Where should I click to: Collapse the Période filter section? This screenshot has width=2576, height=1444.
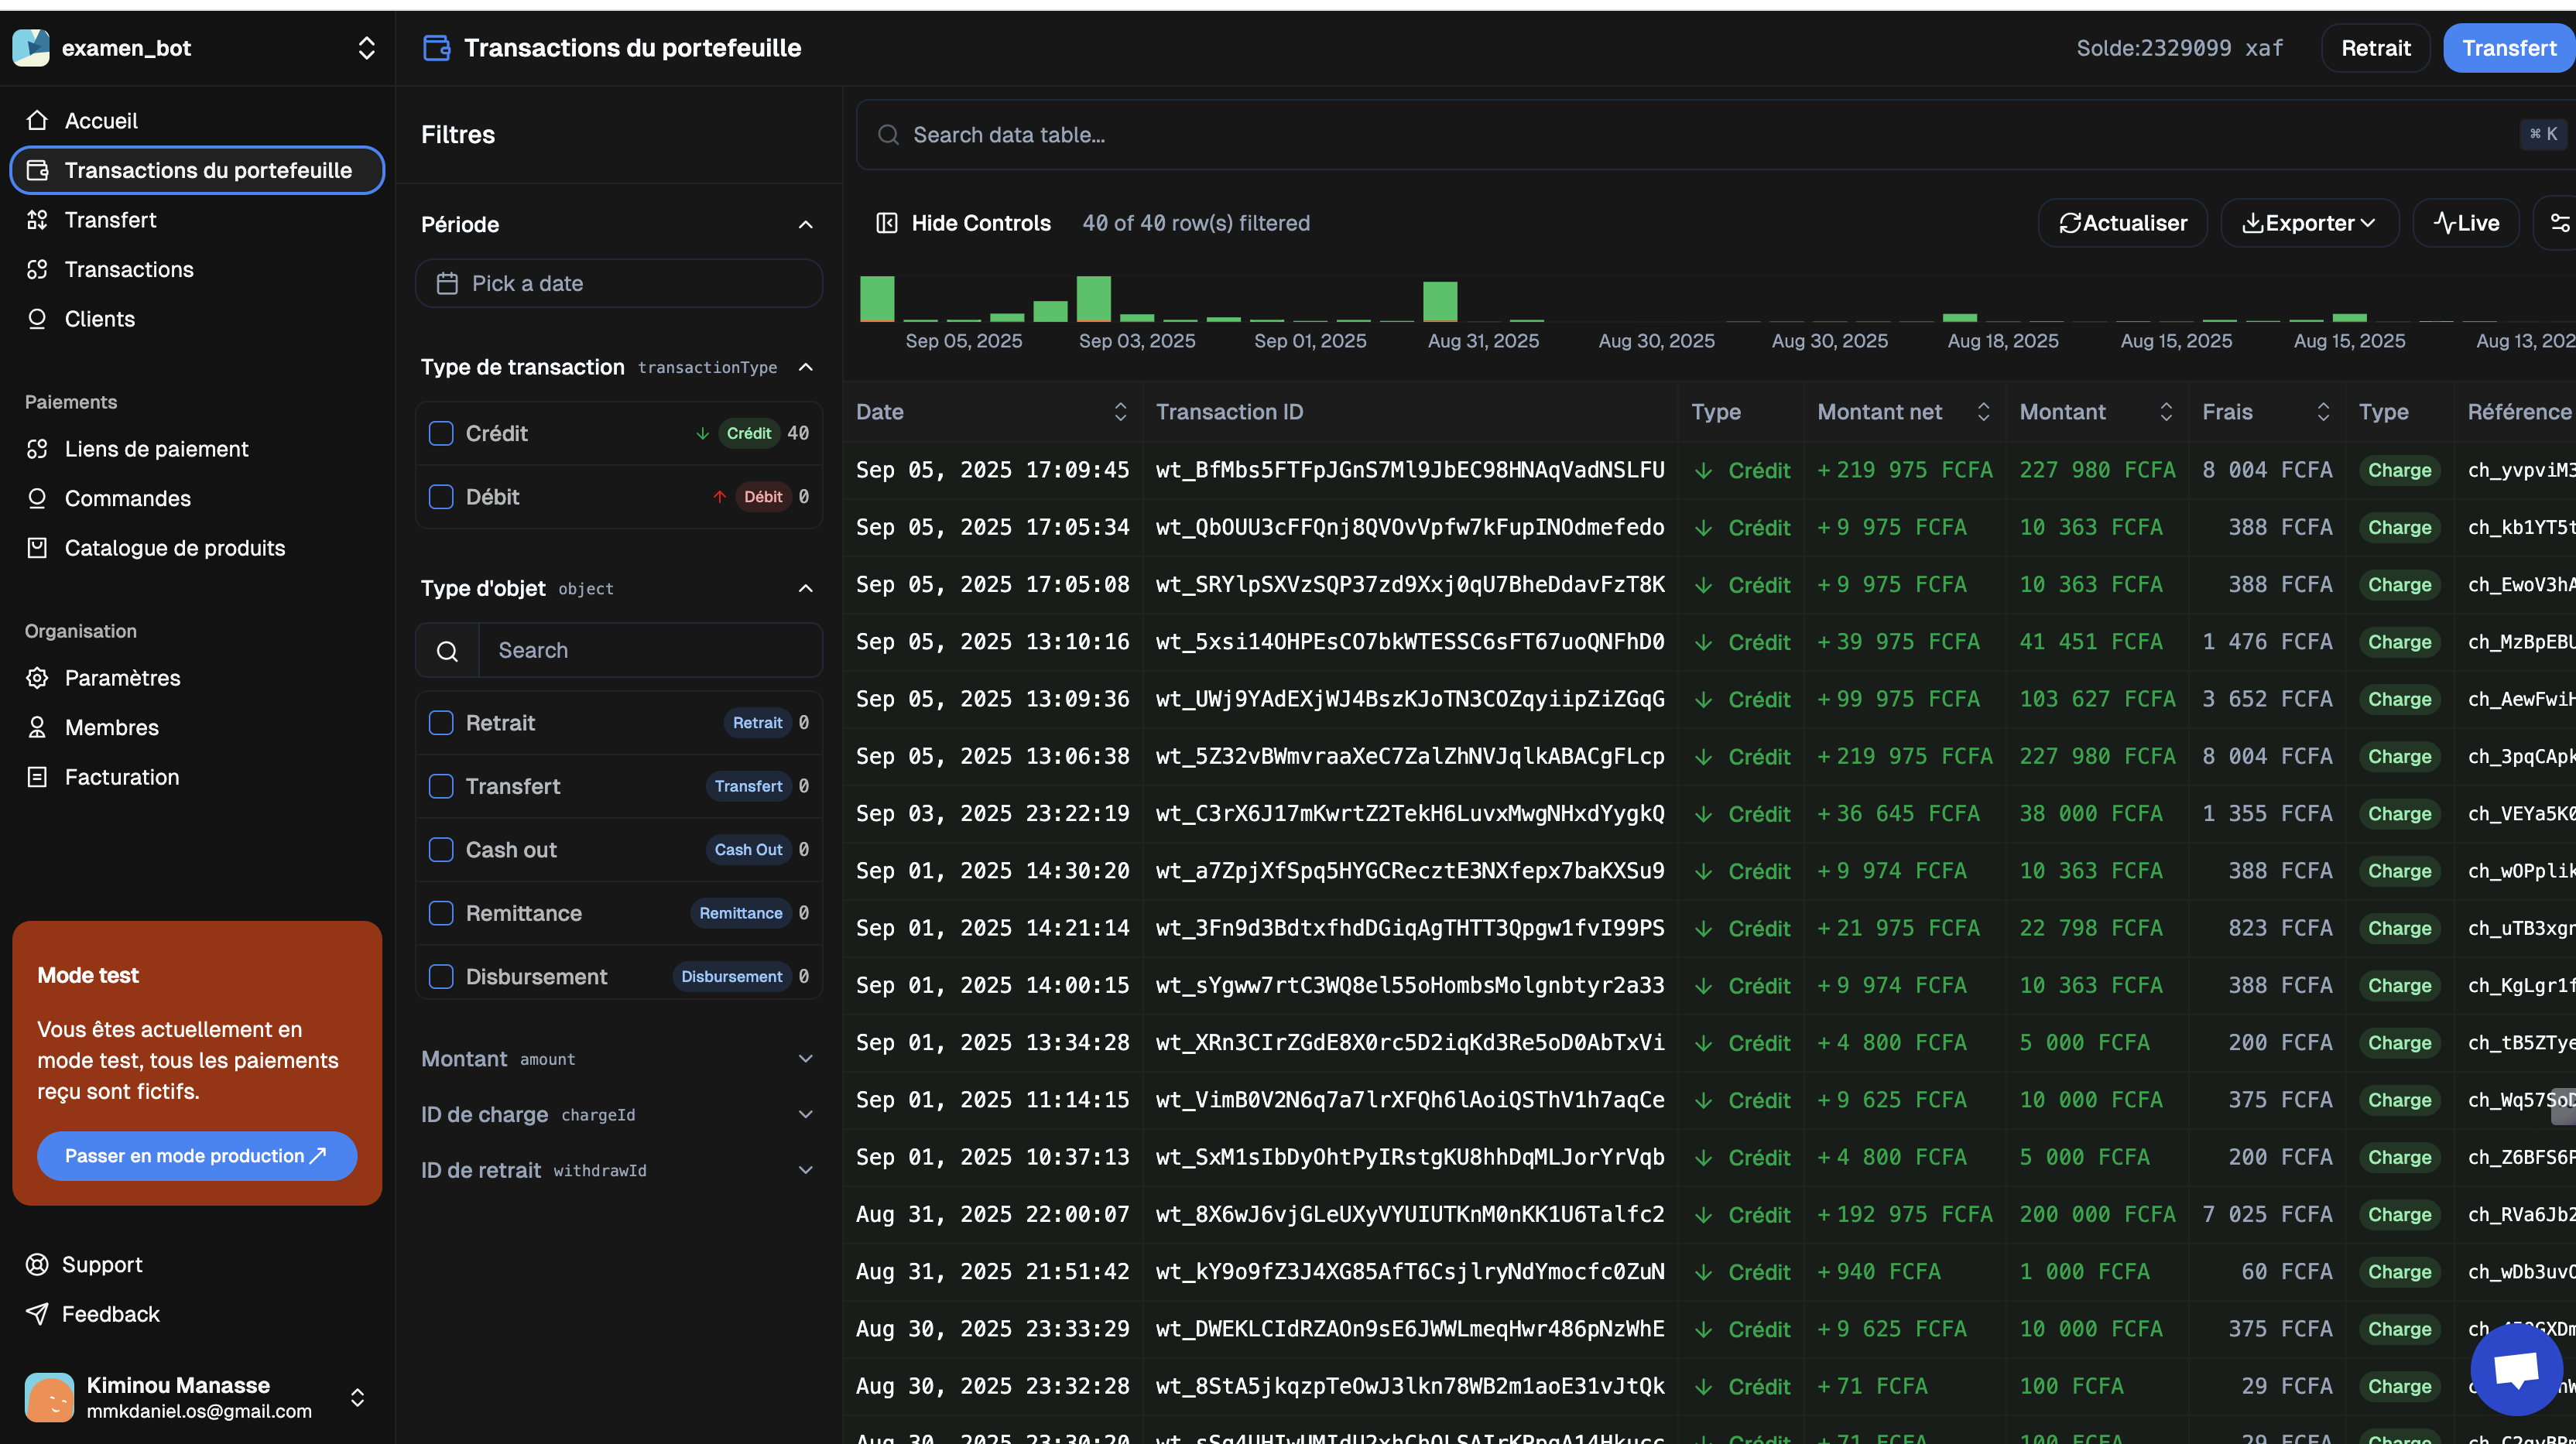pos(805,225)
